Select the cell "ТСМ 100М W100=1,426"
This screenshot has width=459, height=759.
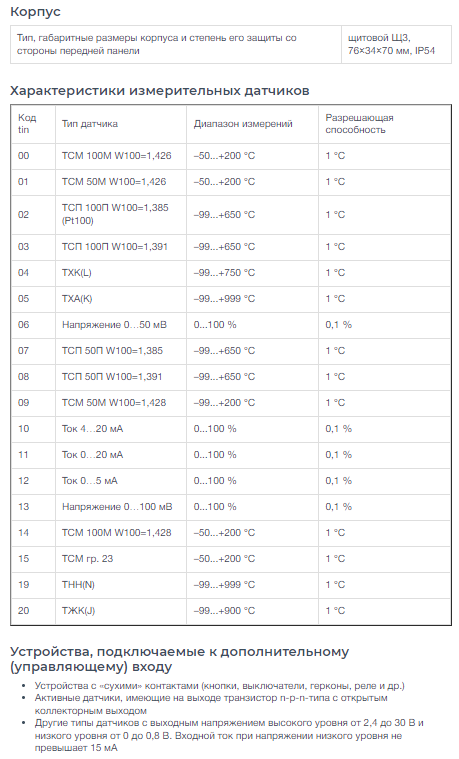[121, 156]
